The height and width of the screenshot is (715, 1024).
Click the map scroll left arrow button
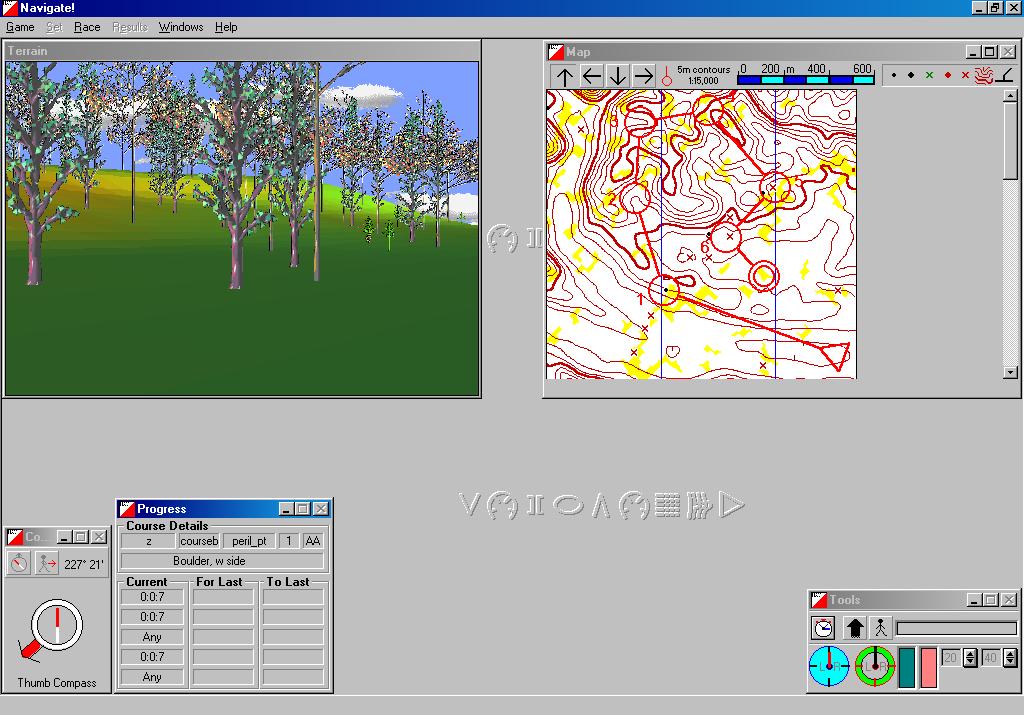tap(591, 75)
